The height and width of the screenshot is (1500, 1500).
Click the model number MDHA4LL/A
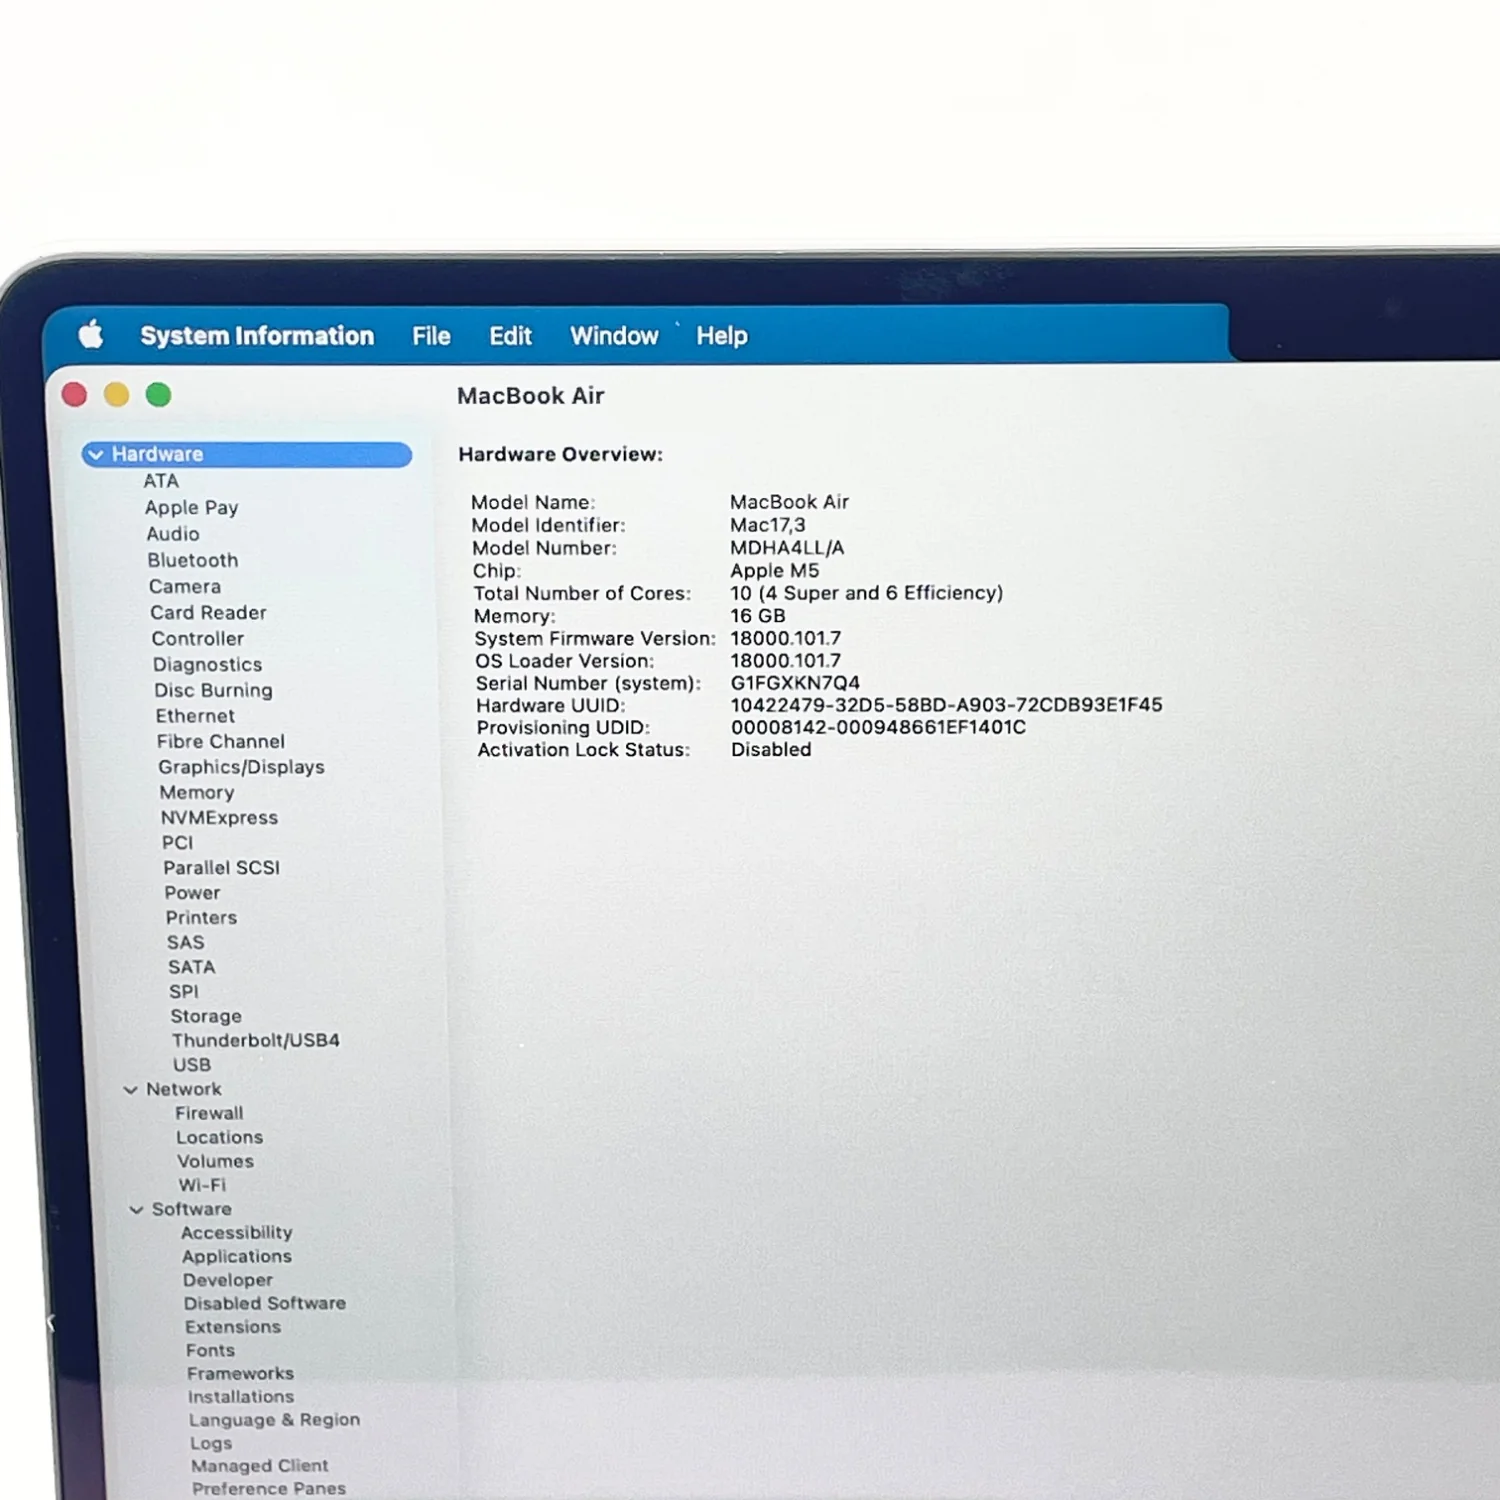[x=787, y=548]
